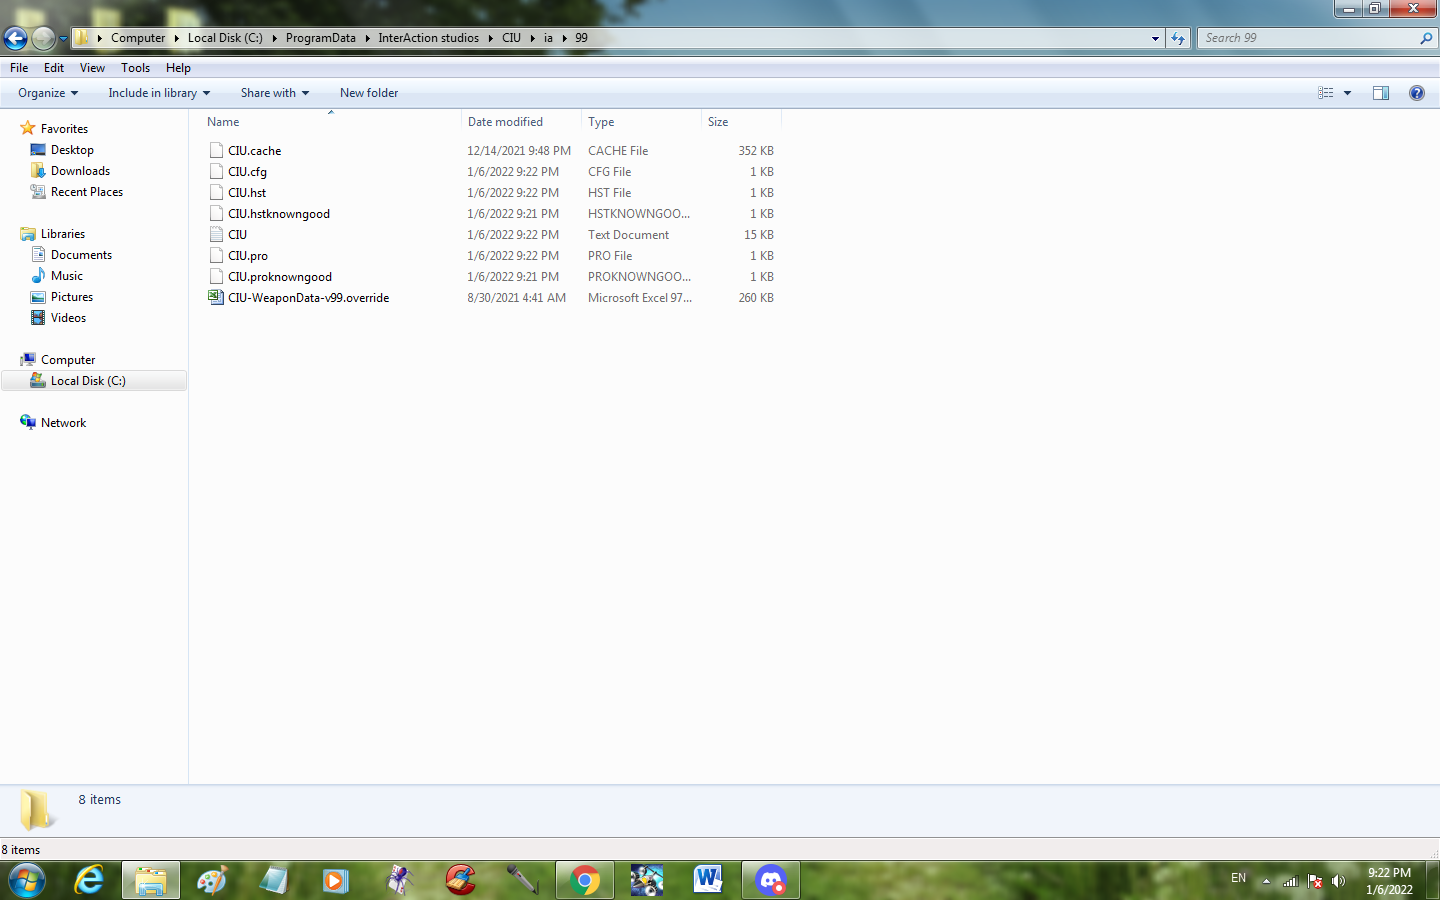Expand the Share with dropdown
This screenshot has width=1440, height=900.
click(x=274, y=93)
